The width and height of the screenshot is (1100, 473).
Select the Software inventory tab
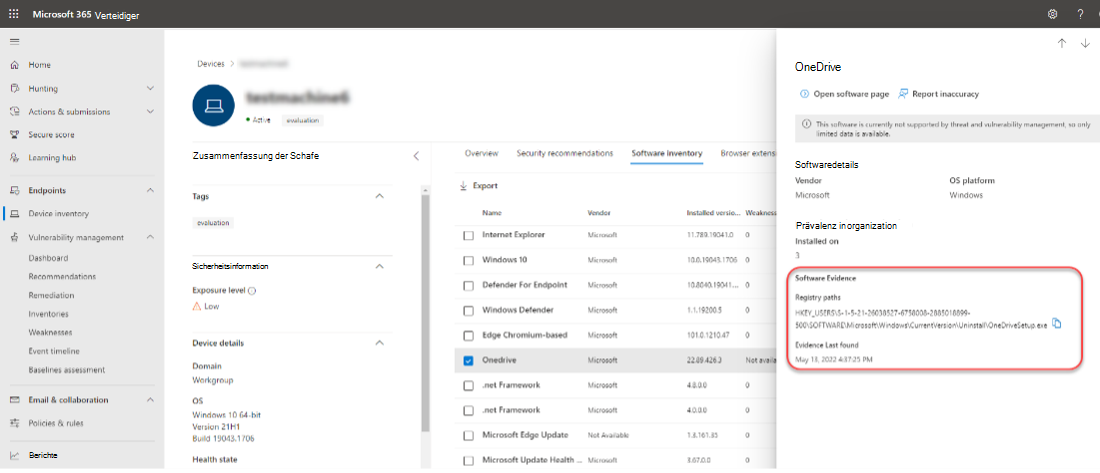pos(666,153)
